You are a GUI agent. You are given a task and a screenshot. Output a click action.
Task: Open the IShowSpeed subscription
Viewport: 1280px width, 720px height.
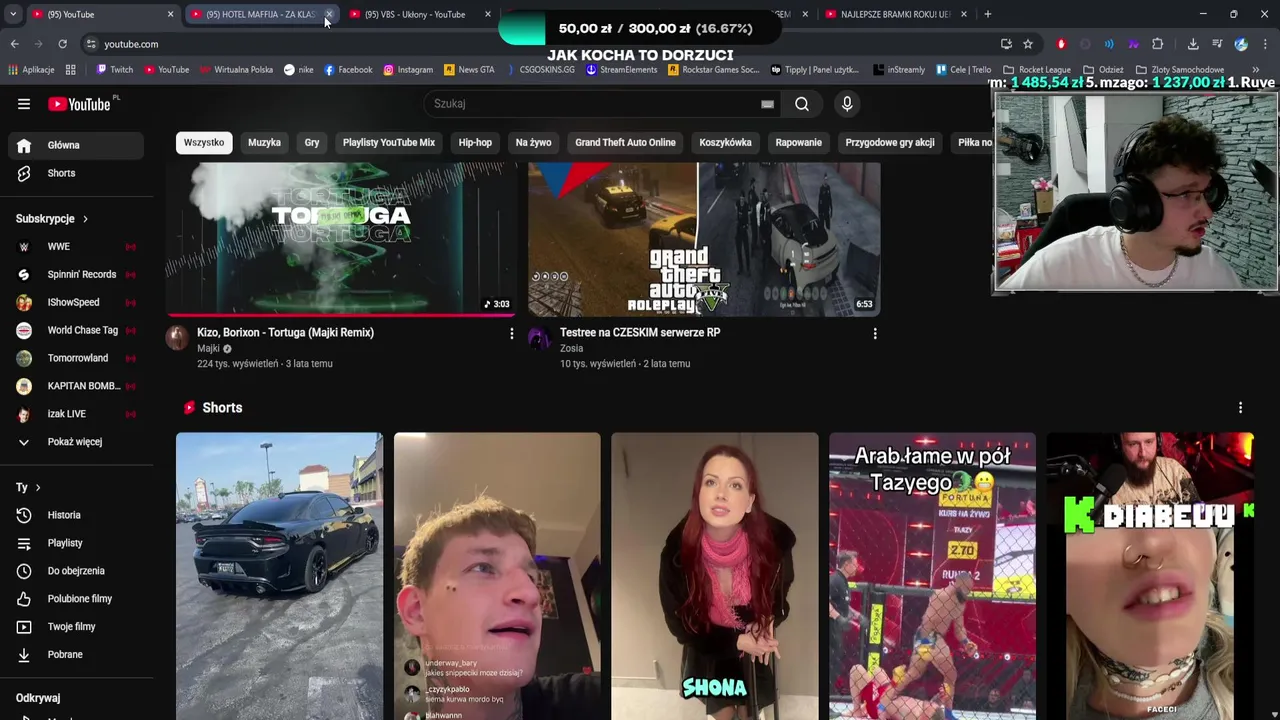[76, 303]
